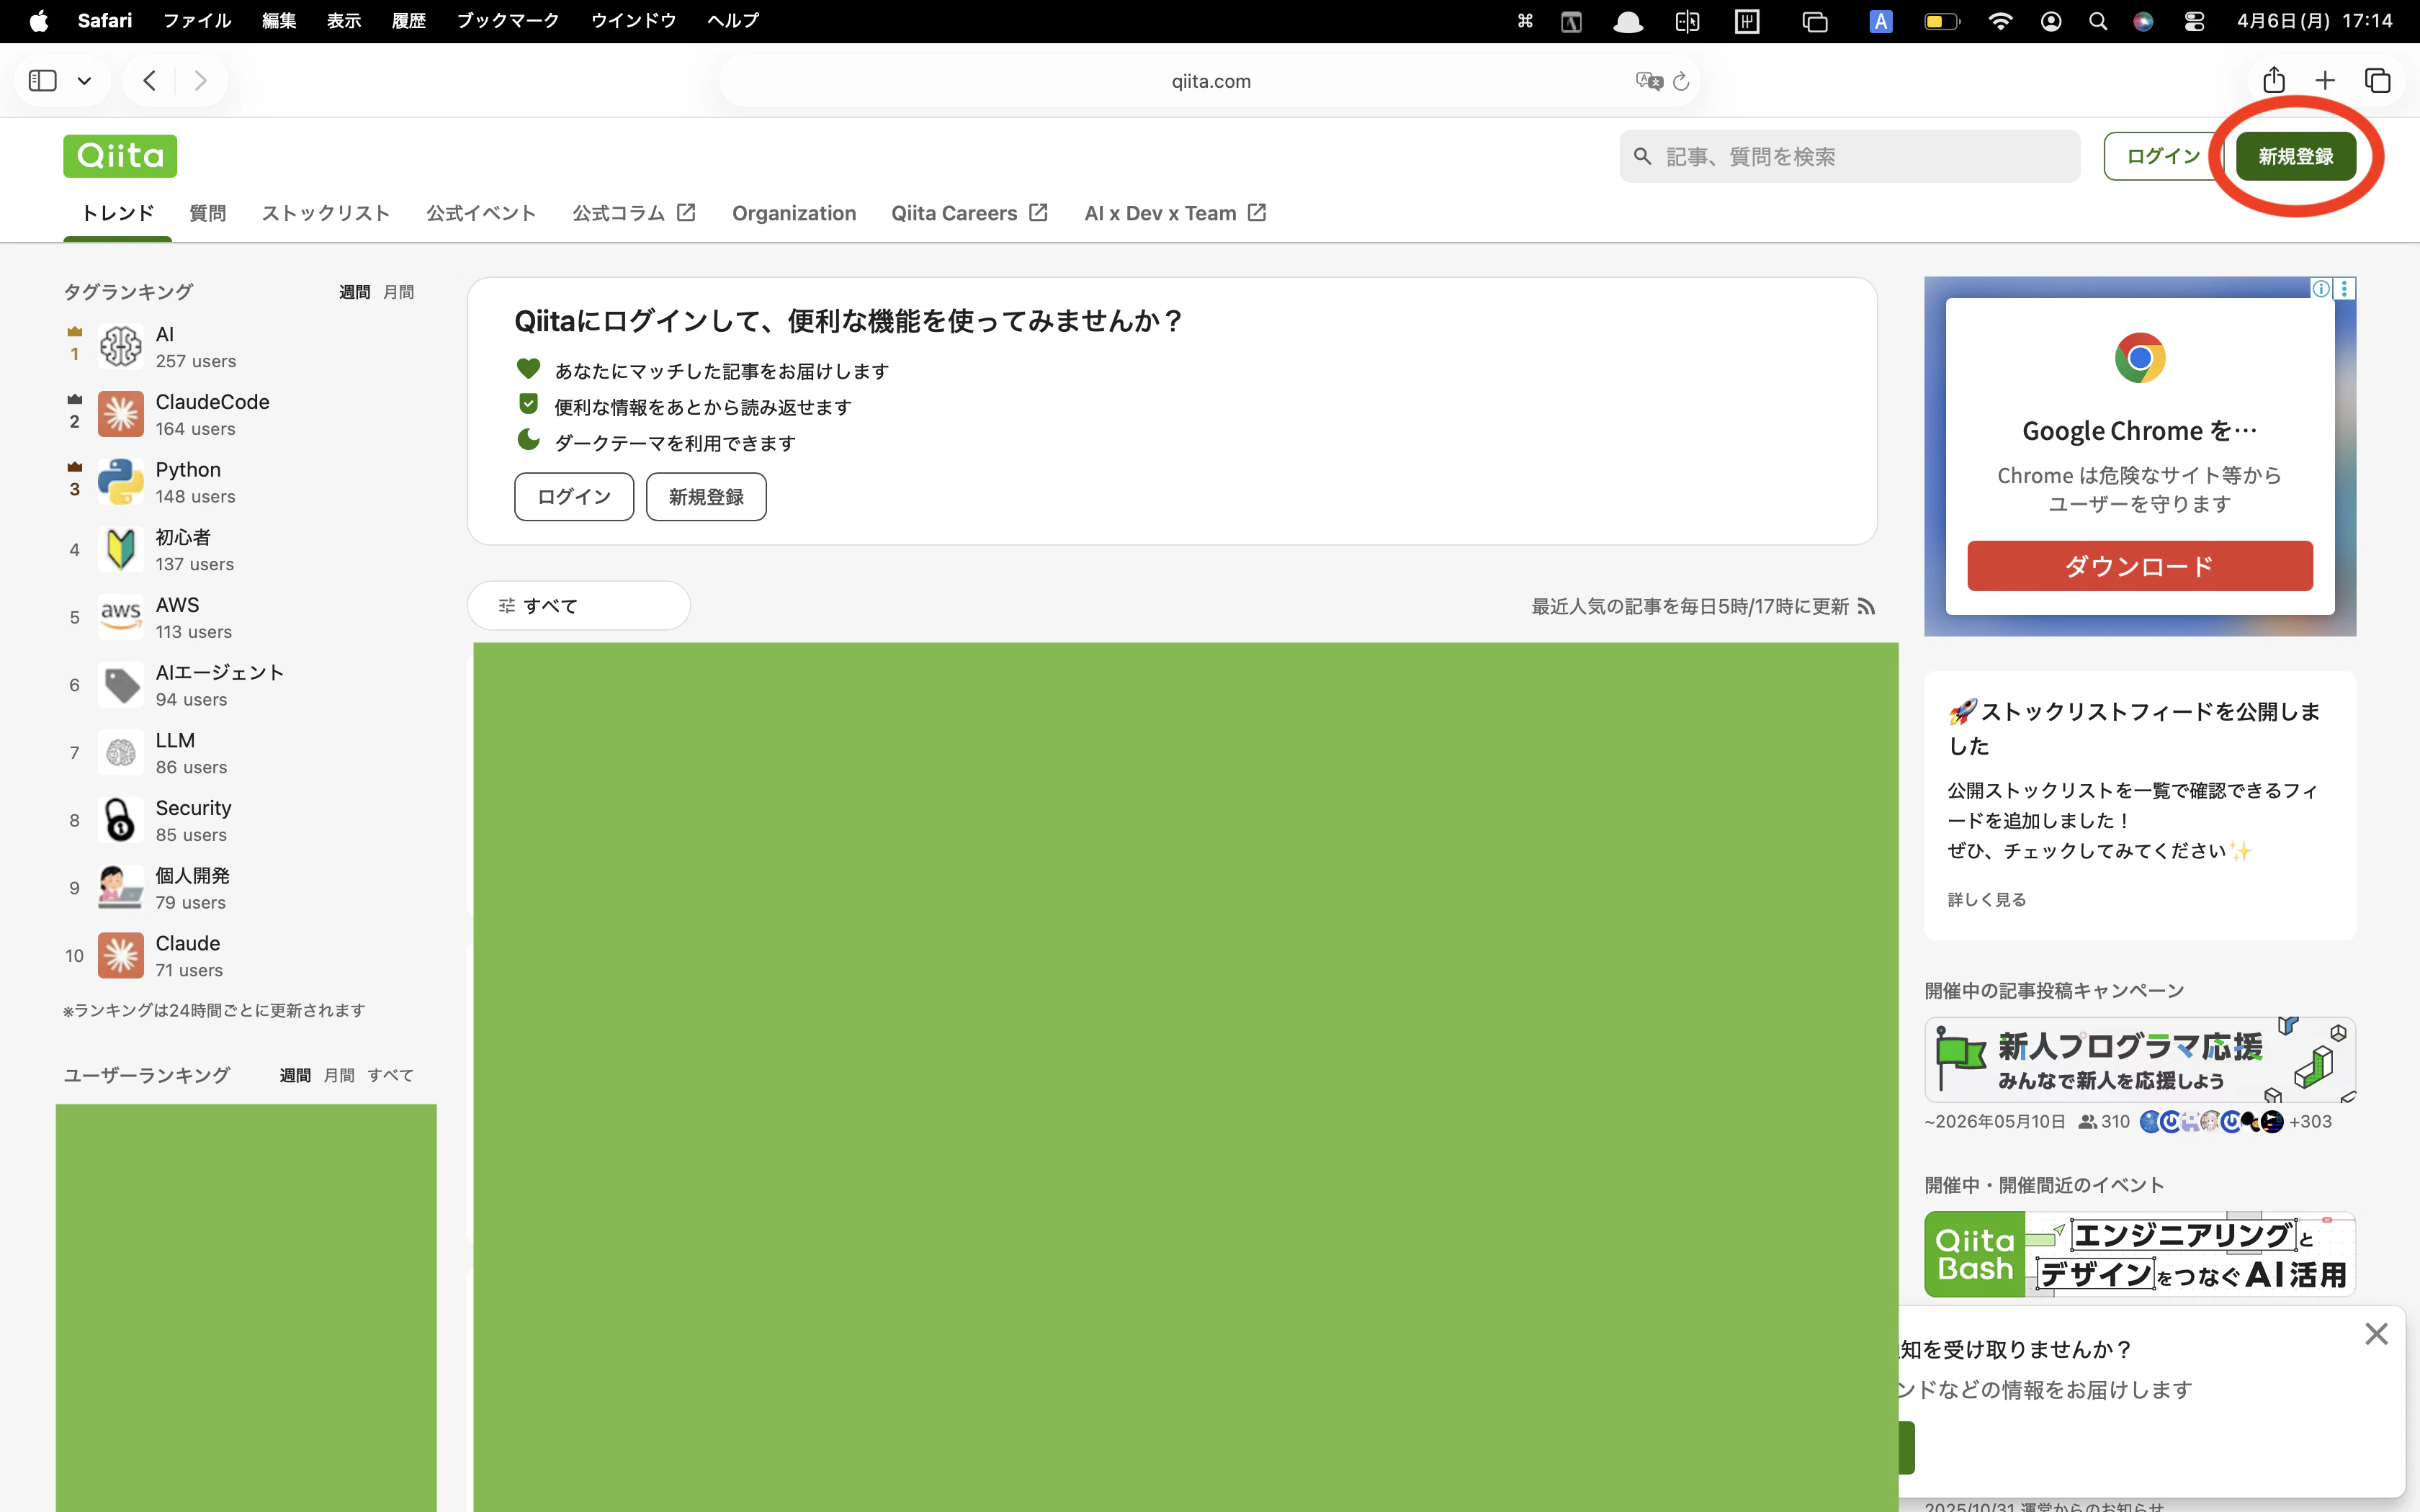Image resolution: width=2420 pixels, height=1512 pixels.
Task: Click the ad info icon
Action: pos(2321,289)
